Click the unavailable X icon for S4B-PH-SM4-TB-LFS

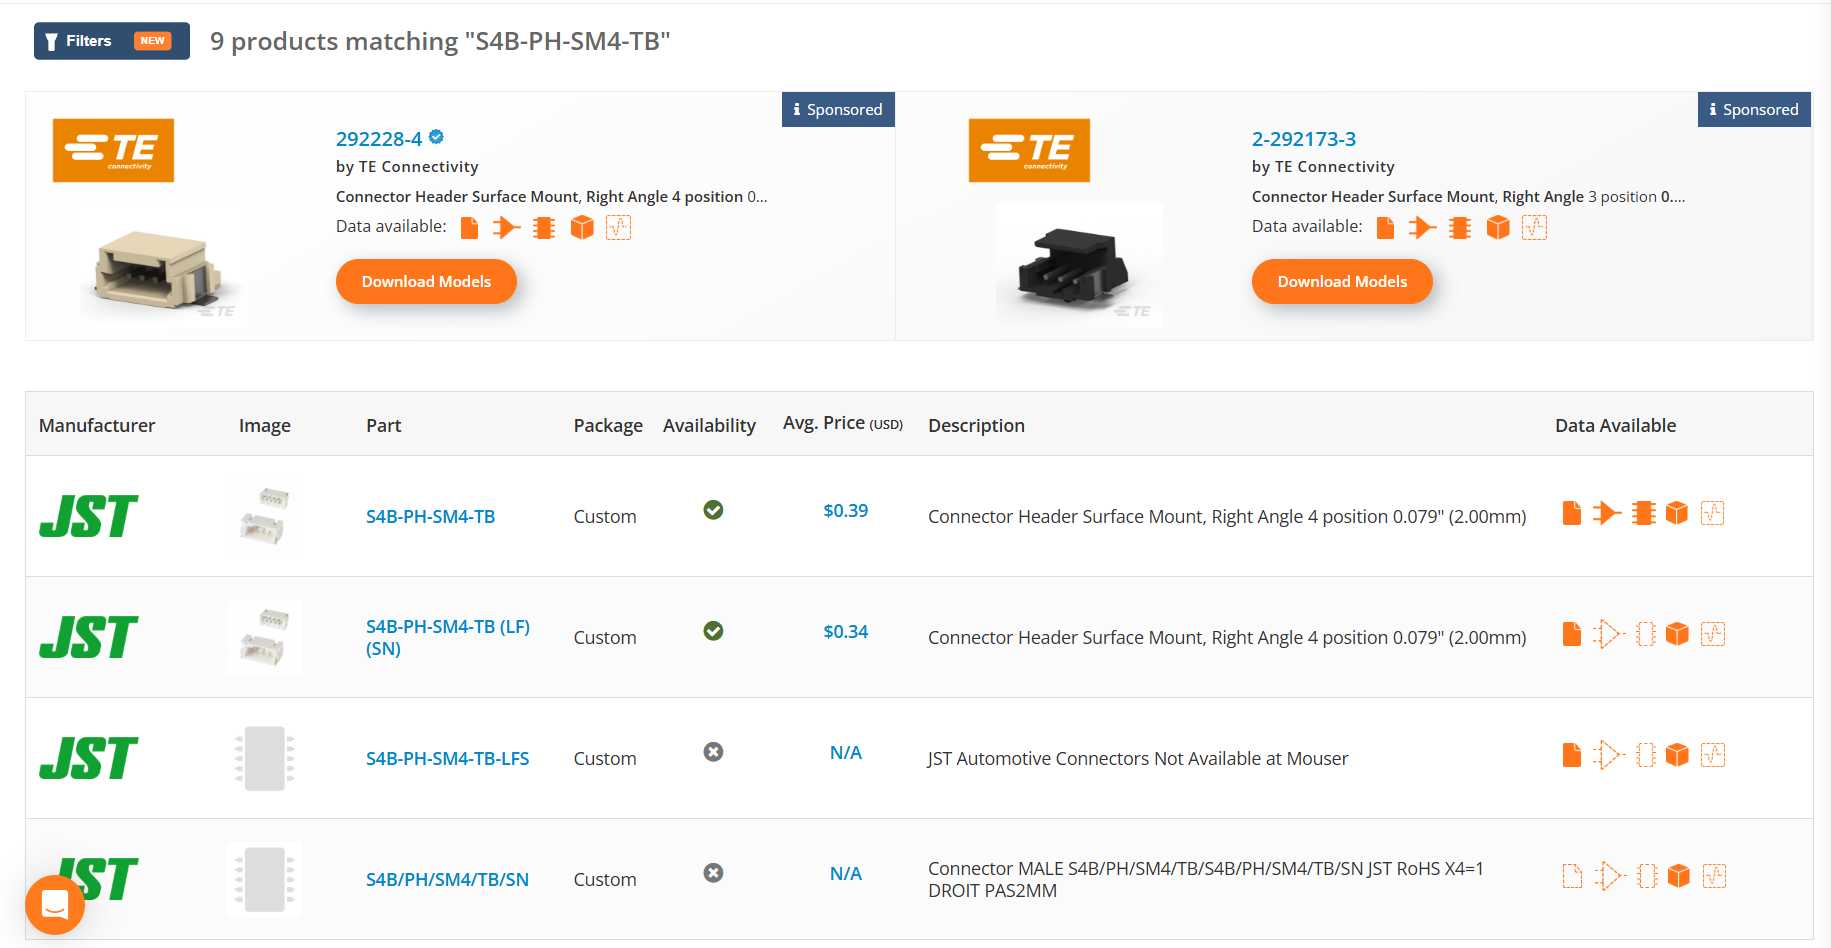point(713,752)
